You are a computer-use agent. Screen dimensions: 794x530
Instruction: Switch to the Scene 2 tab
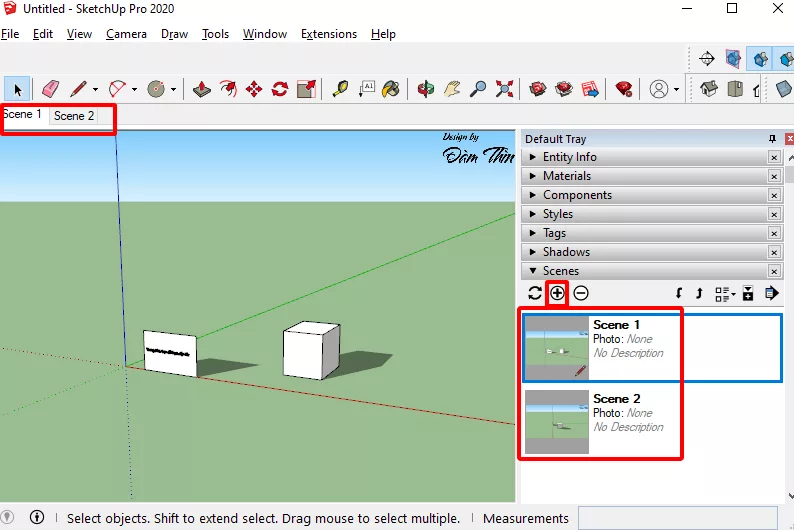point(74,115)
